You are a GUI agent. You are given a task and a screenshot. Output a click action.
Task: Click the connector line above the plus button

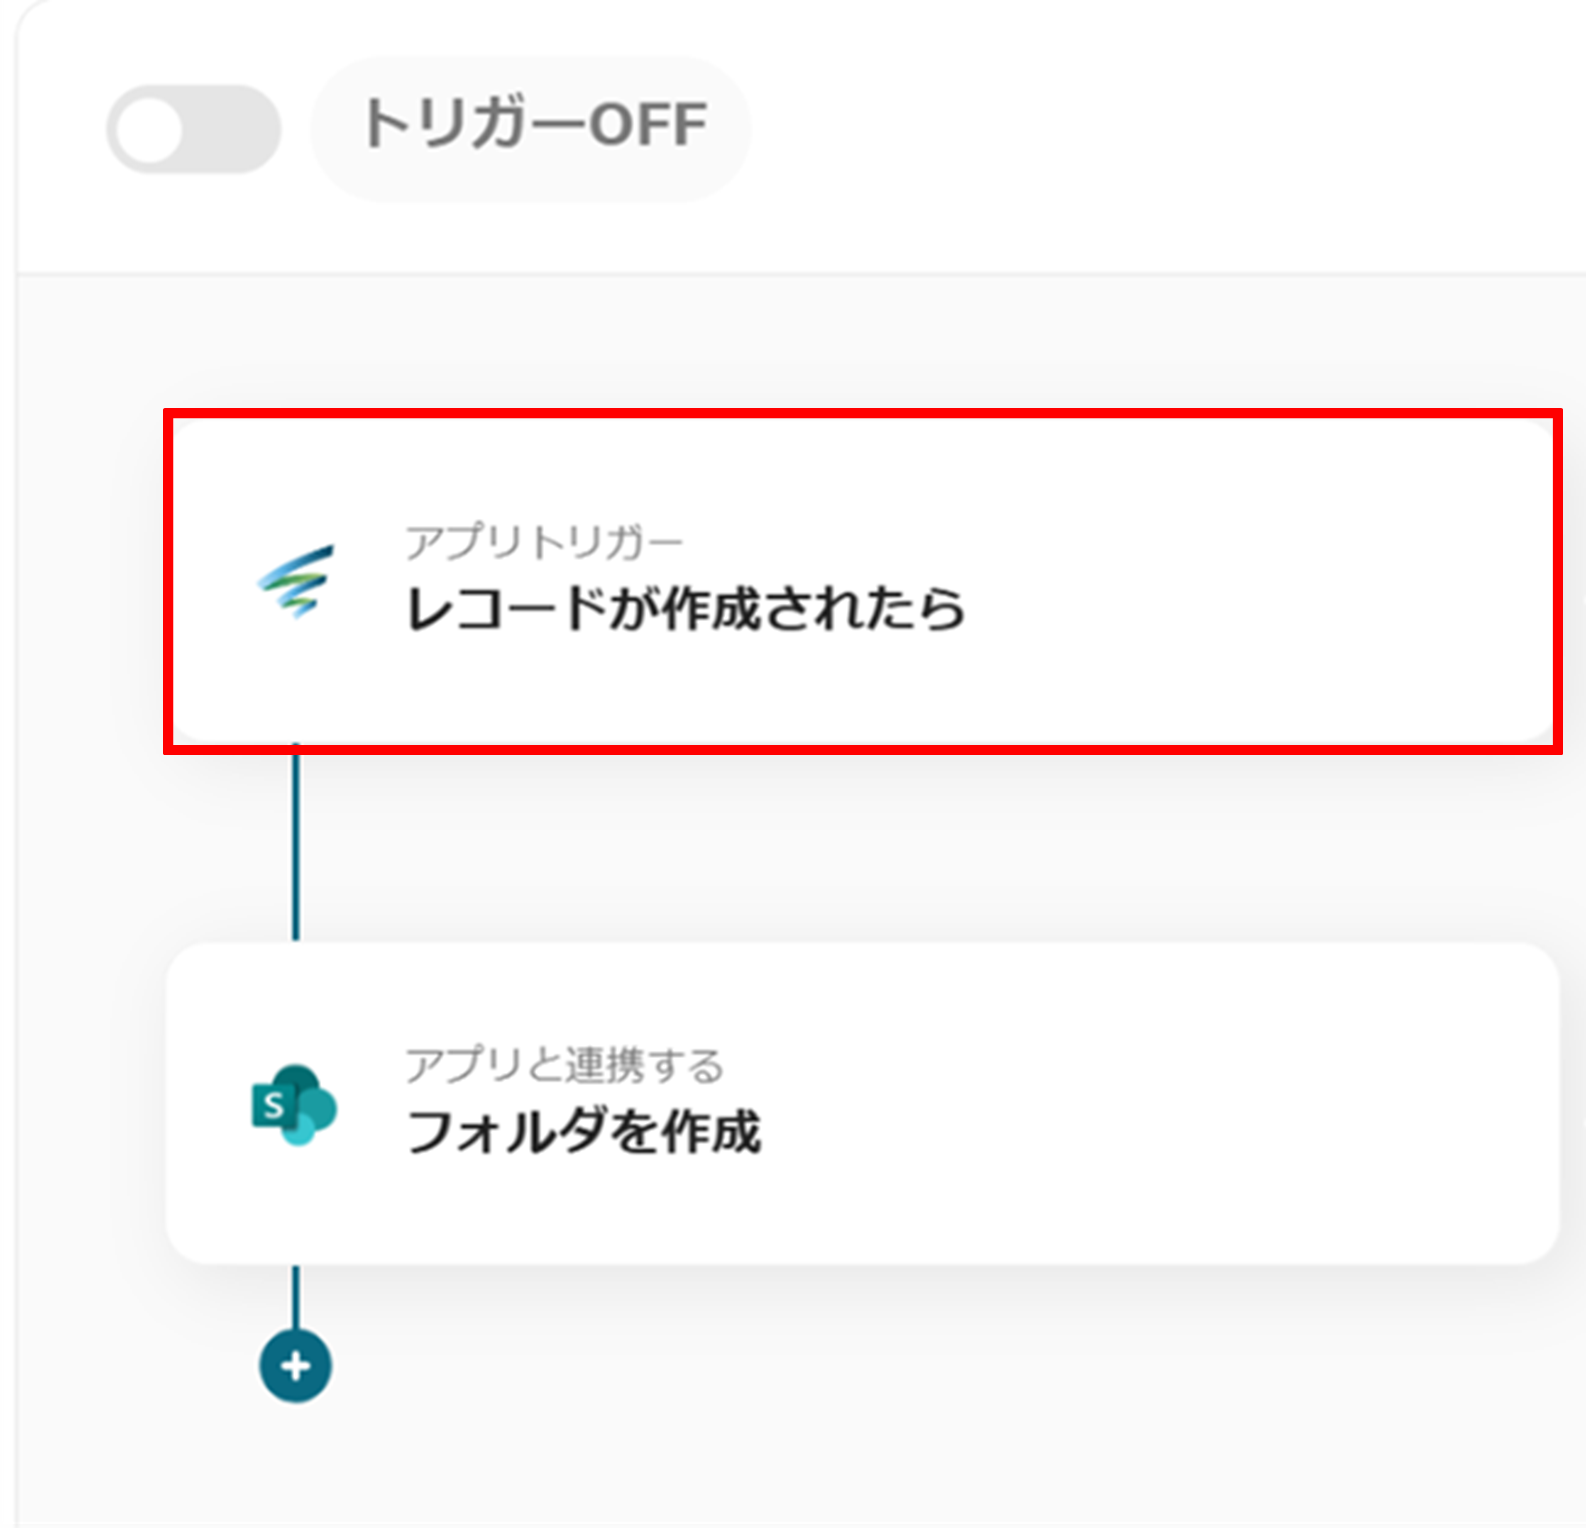tap(295, 1296)
